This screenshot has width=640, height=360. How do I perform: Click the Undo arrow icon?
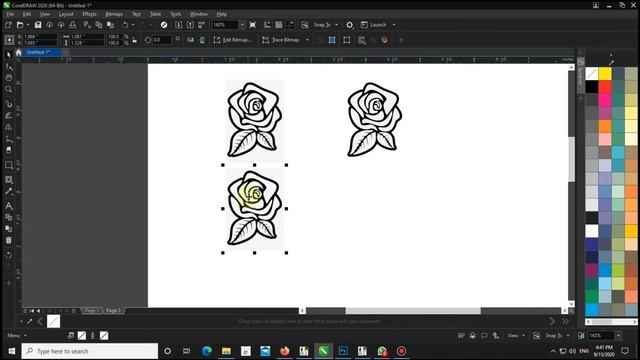click(125, 25)
